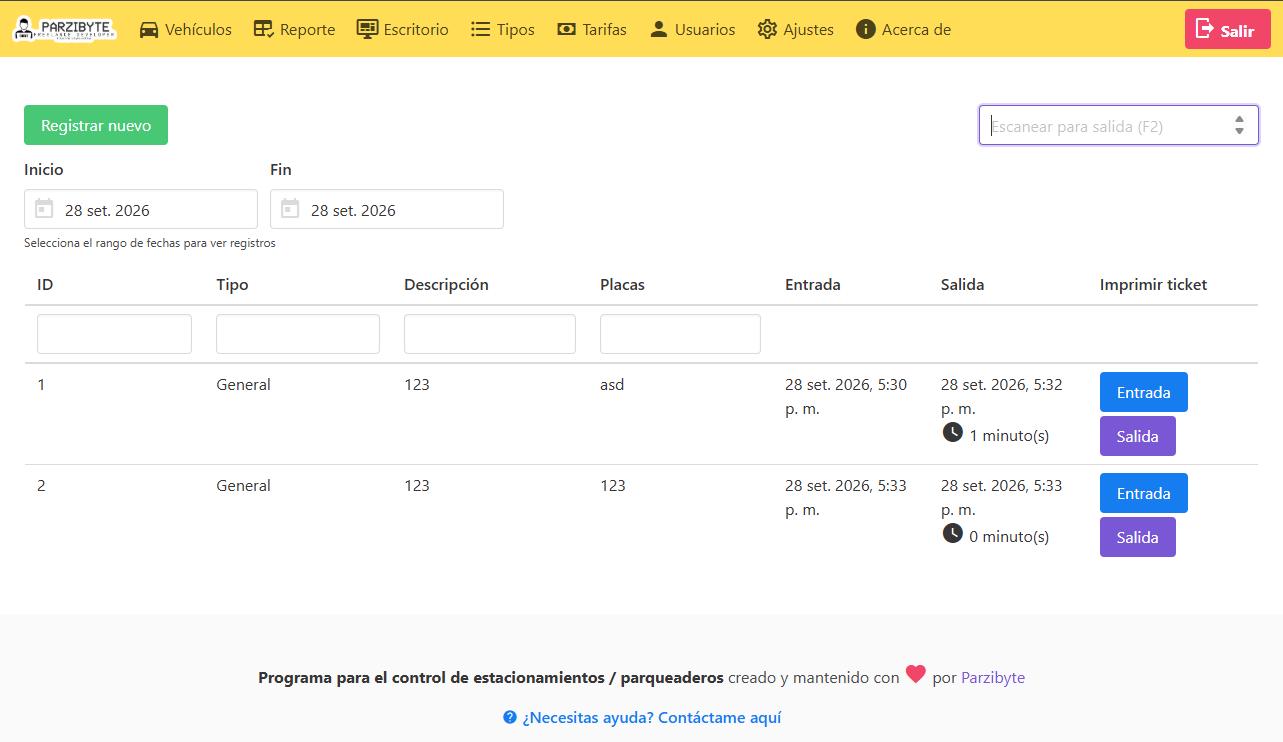Click the list icon beside Tipos
The width and height of the screenshot is (1283, 742).
(480, 30)
